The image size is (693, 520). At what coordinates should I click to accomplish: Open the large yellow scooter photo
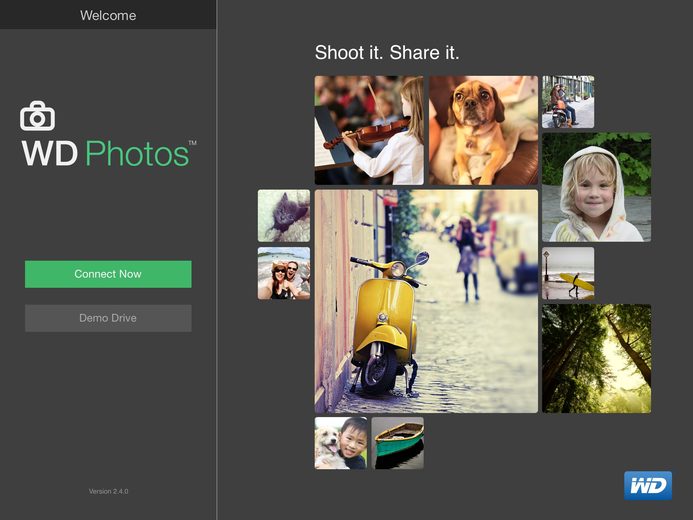[x=426, y=301]
